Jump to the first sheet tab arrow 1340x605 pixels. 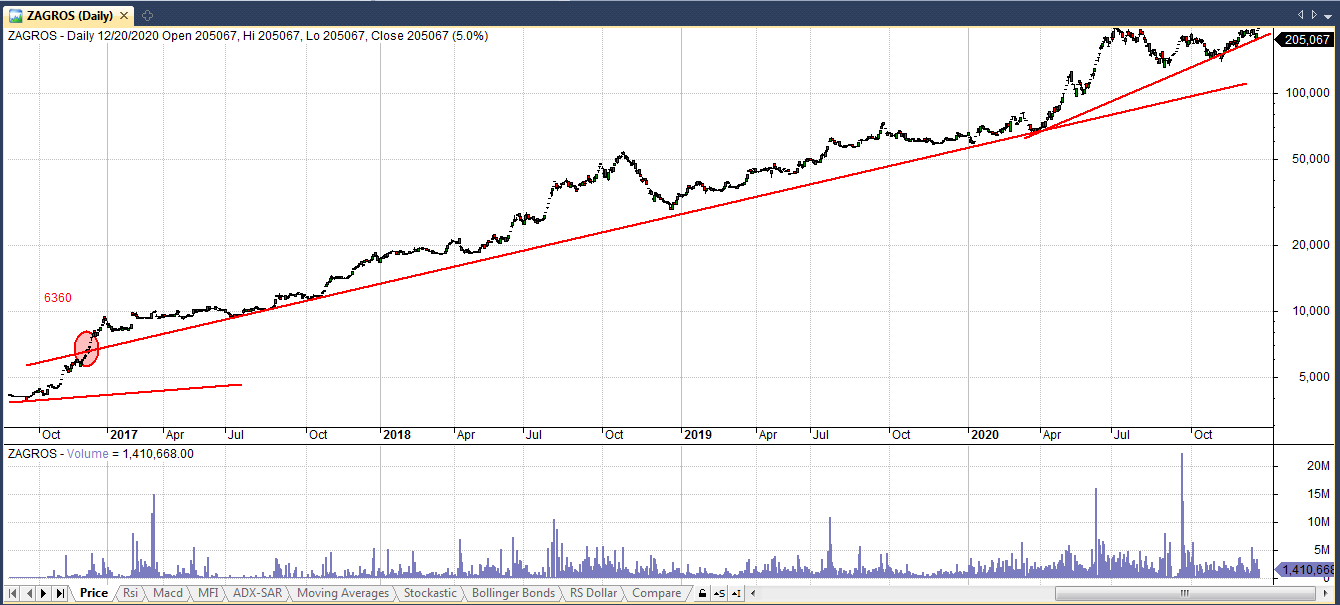[x=12, y=594]
